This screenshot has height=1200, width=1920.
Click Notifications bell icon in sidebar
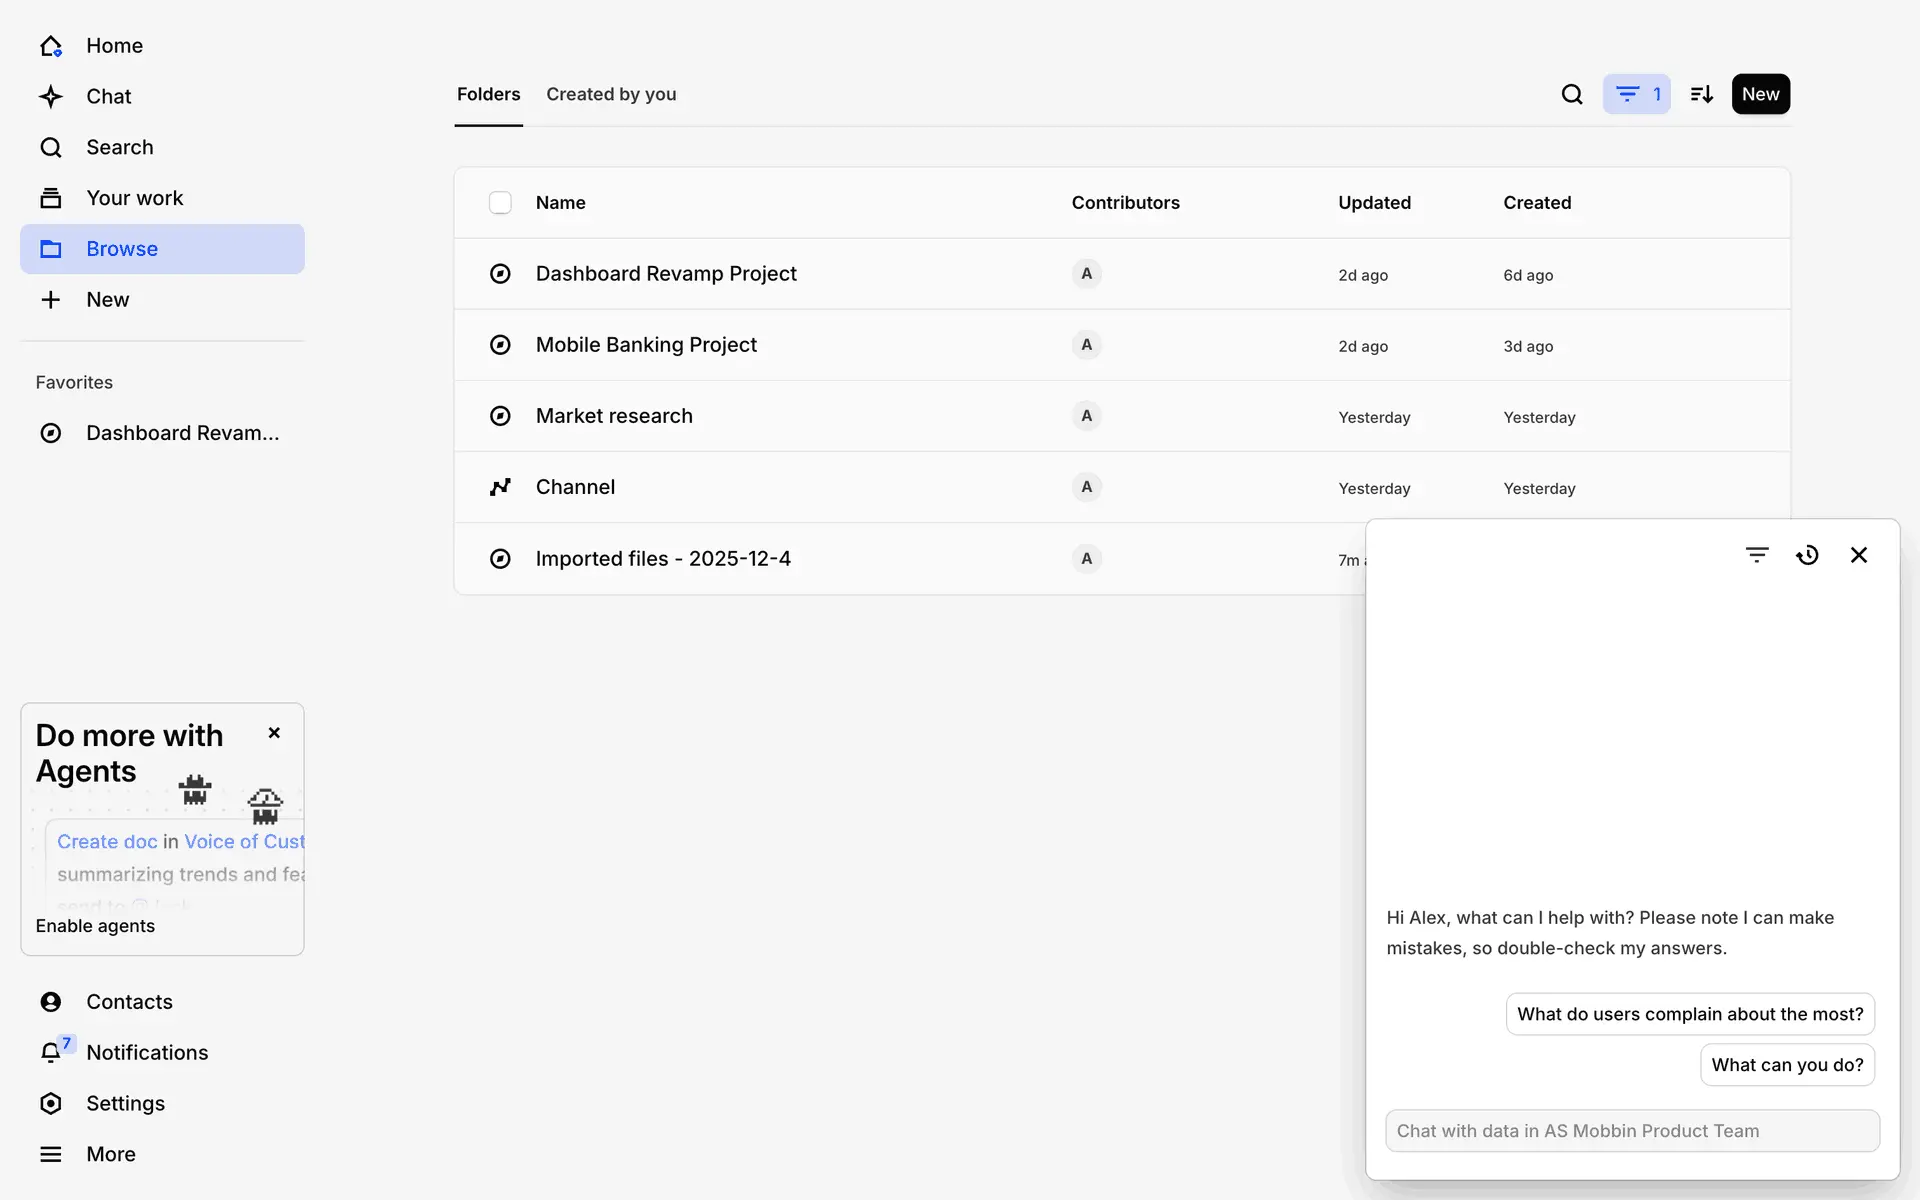[x=51, y=1052]
